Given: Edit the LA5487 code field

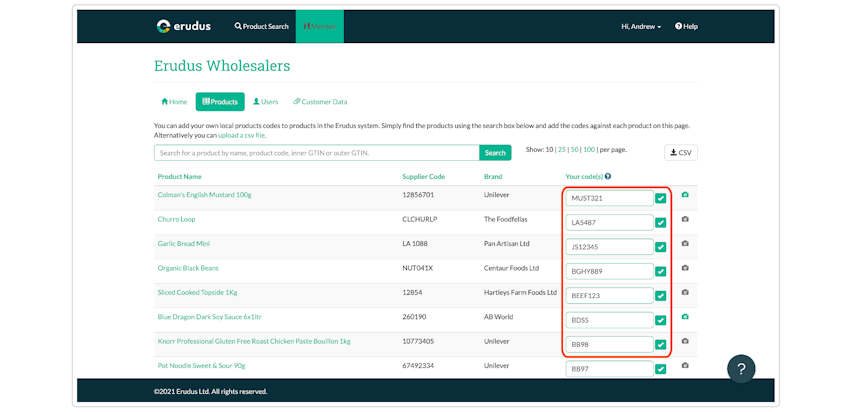Looking at the screenshot, I should pyautogui.click(x=610, y=223).
